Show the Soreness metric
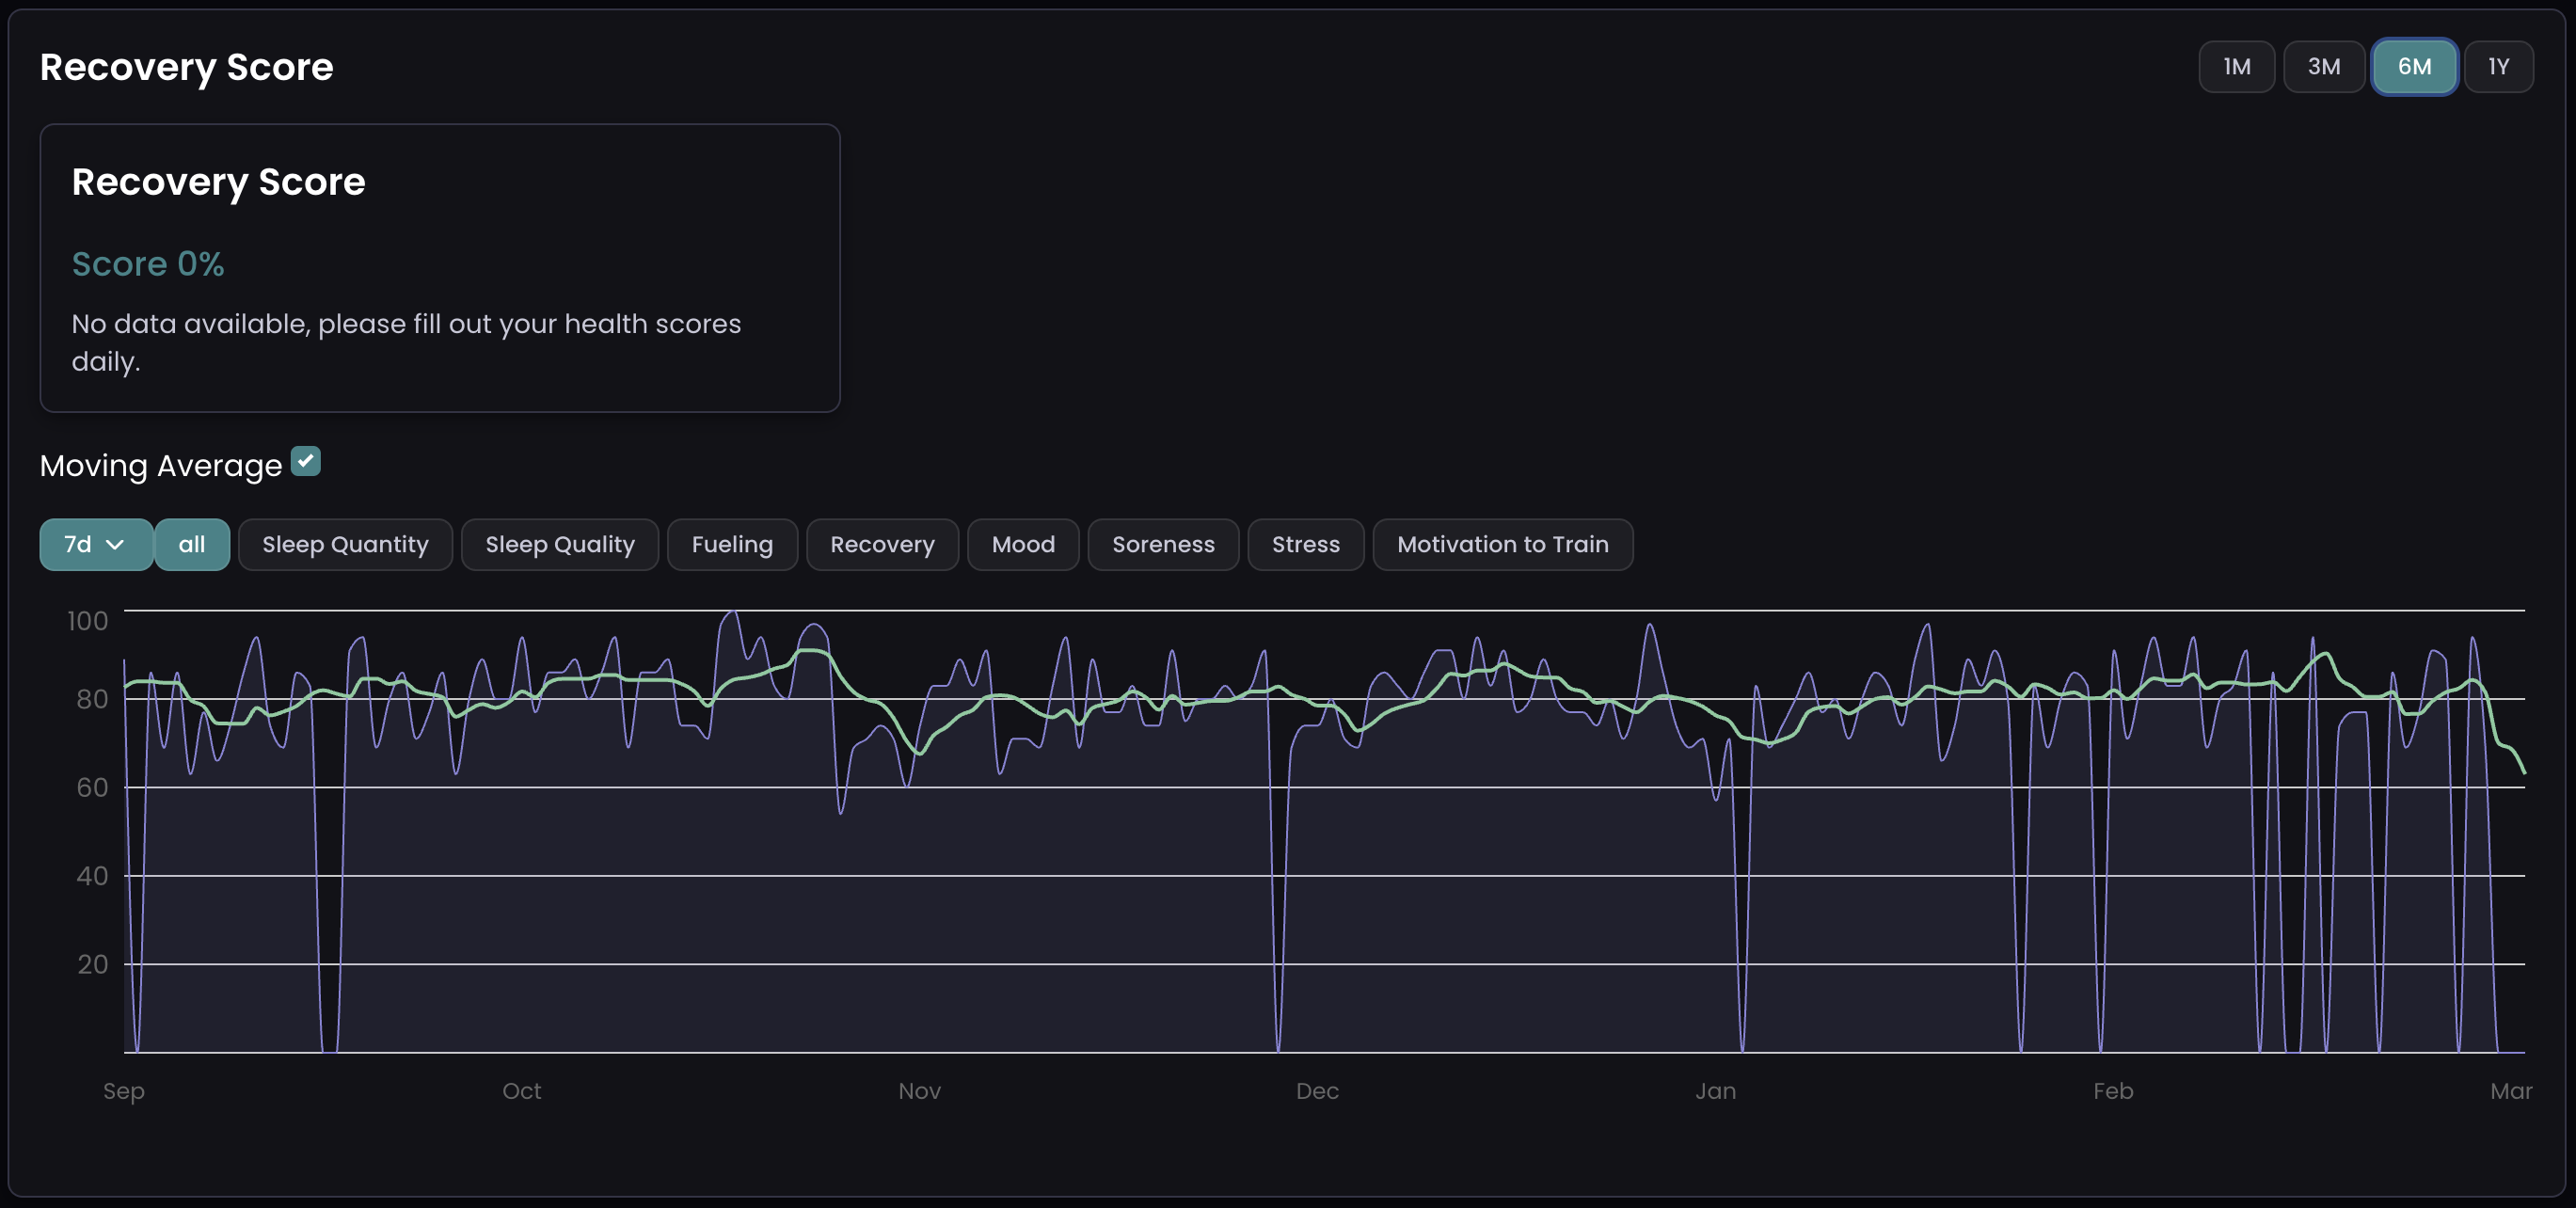 1163,544
